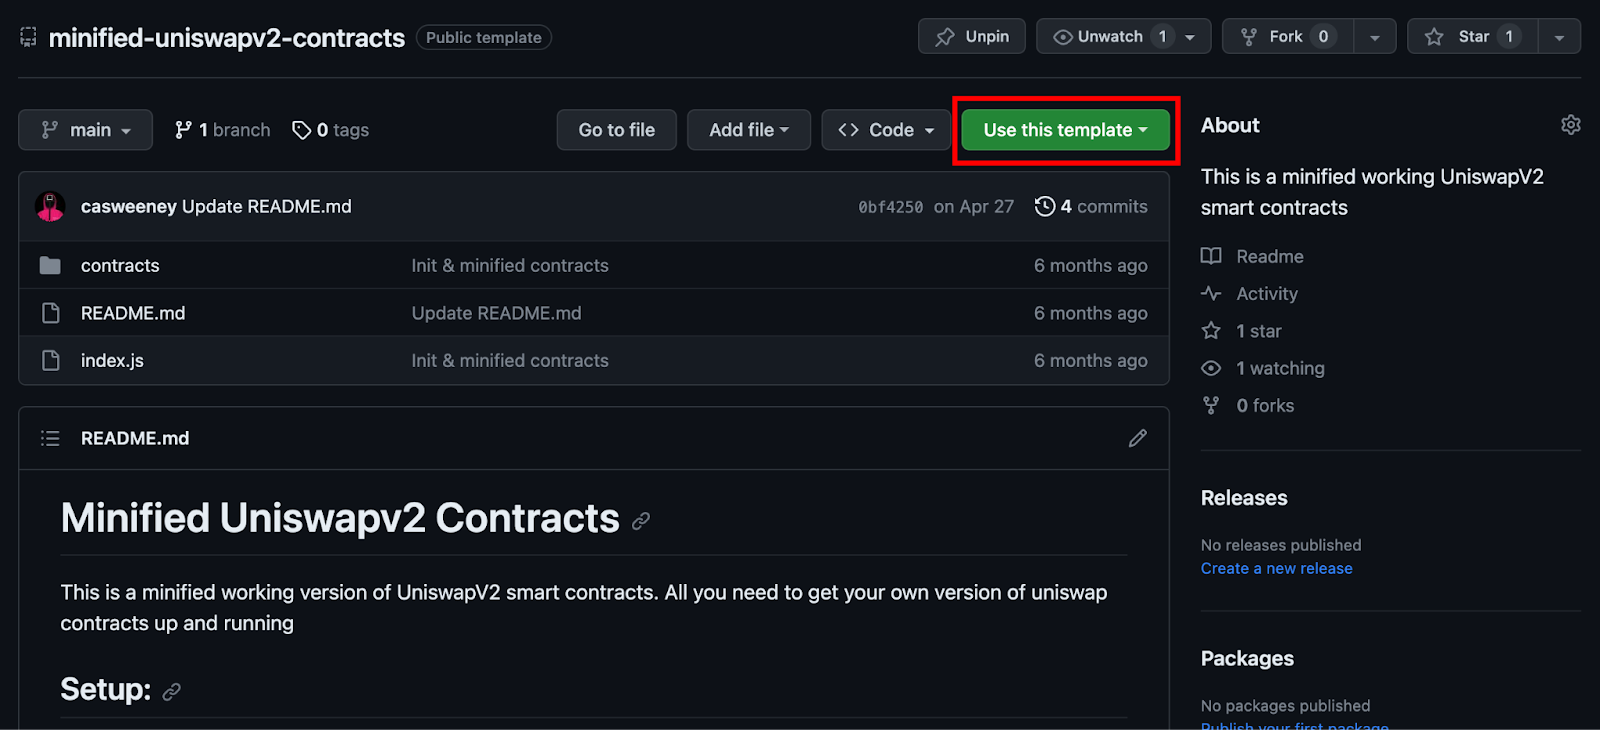Star this repository
This screenshot has height=730, width=1600.
click(1473, 37)
